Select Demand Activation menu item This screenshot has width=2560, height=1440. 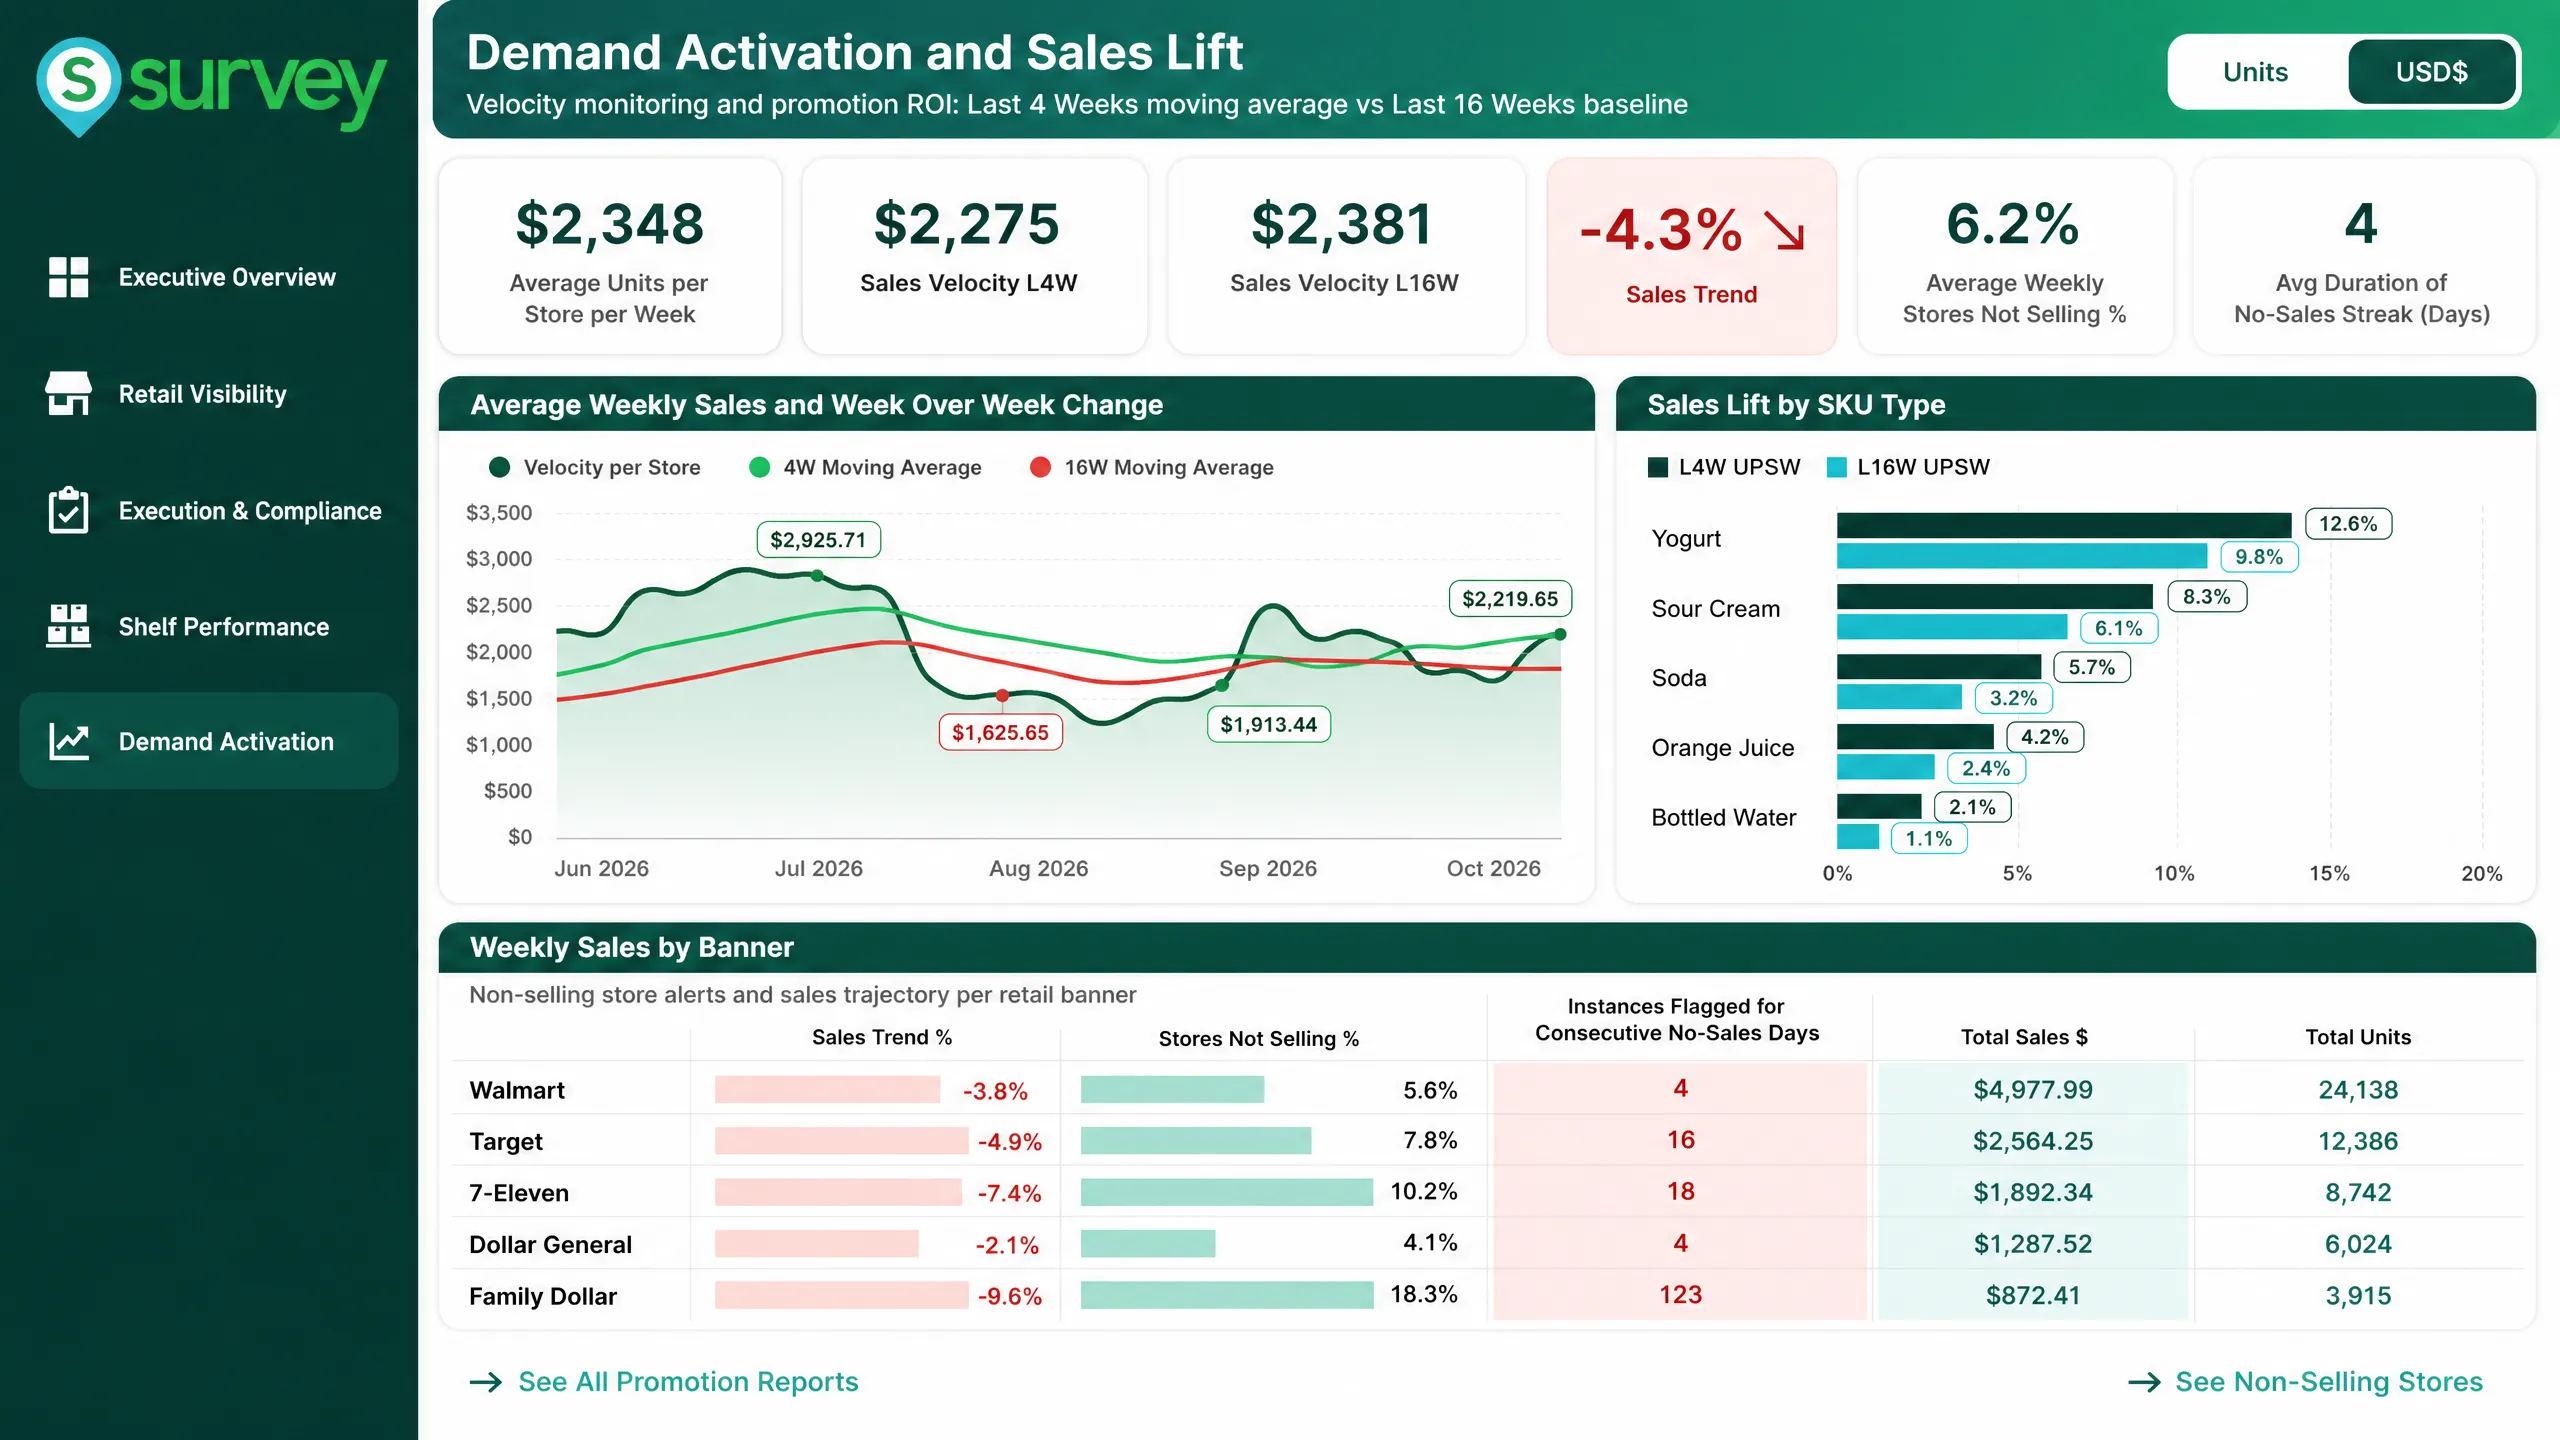(x=209, y=741)
